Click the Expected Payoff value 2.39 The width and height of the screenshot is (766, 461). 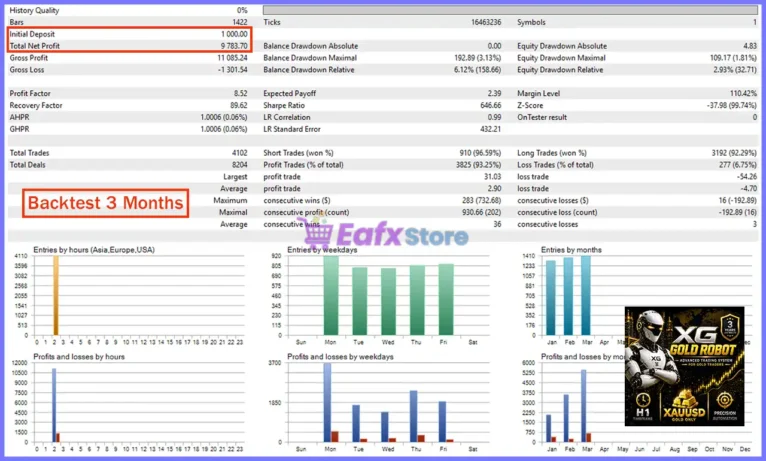[494, 93]
